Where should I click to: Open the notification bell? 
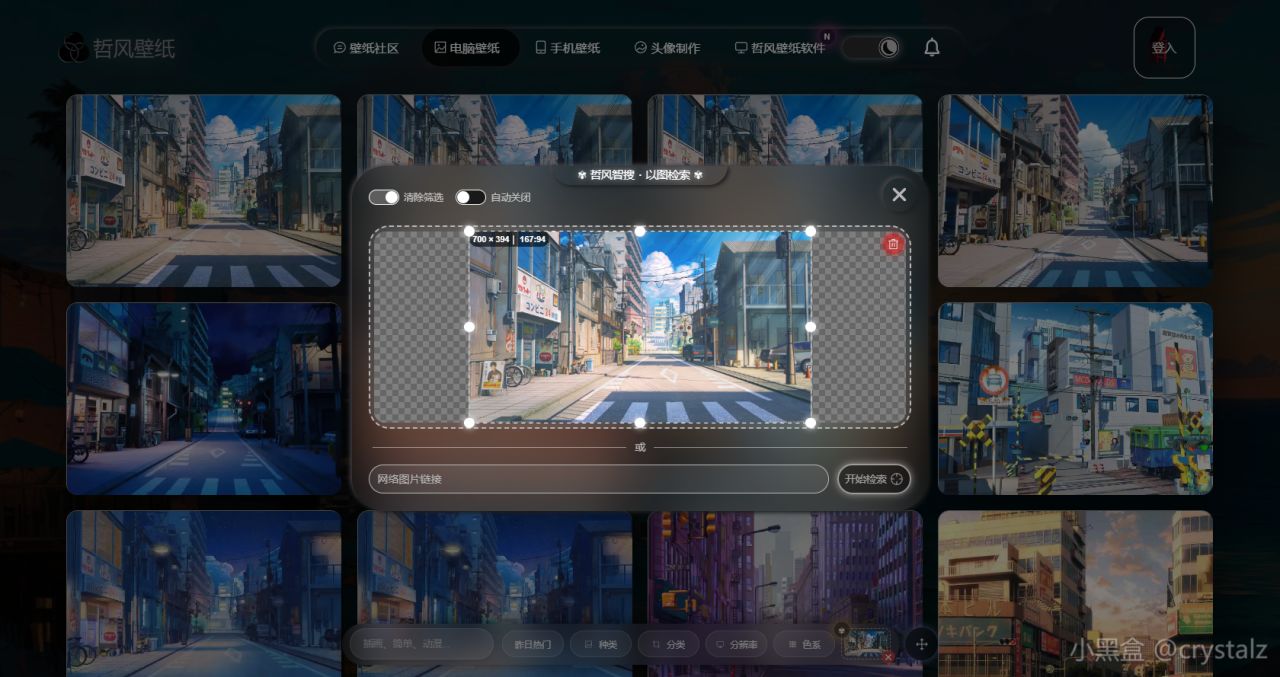pos(932,47)
